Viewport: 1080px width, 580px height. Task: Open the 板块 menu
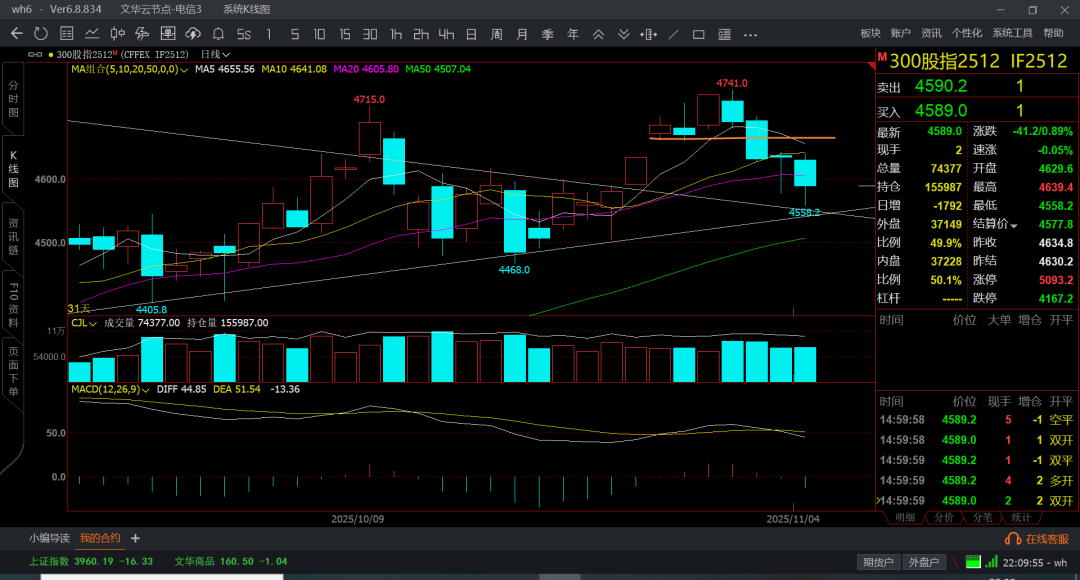point(871,33)
